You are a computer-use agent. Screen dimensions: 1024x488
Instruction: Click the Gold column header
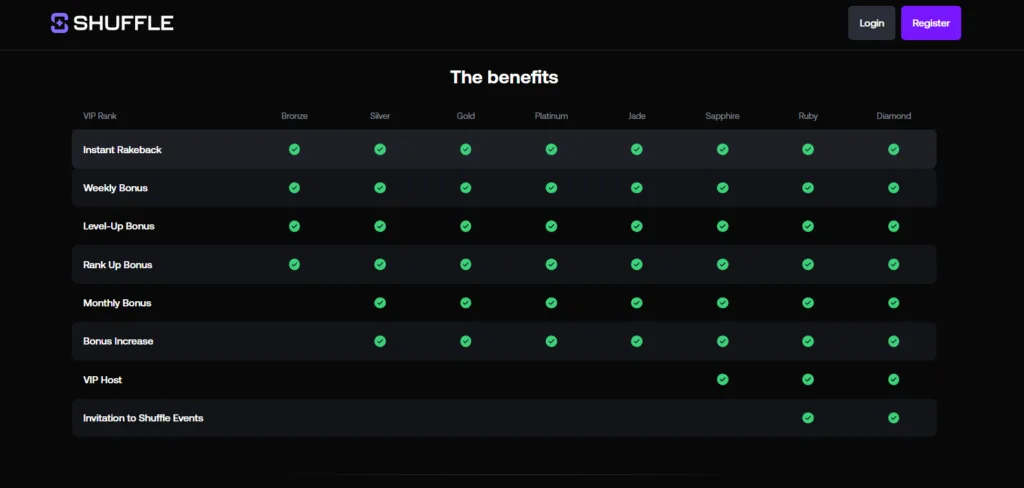click(466, 116)
